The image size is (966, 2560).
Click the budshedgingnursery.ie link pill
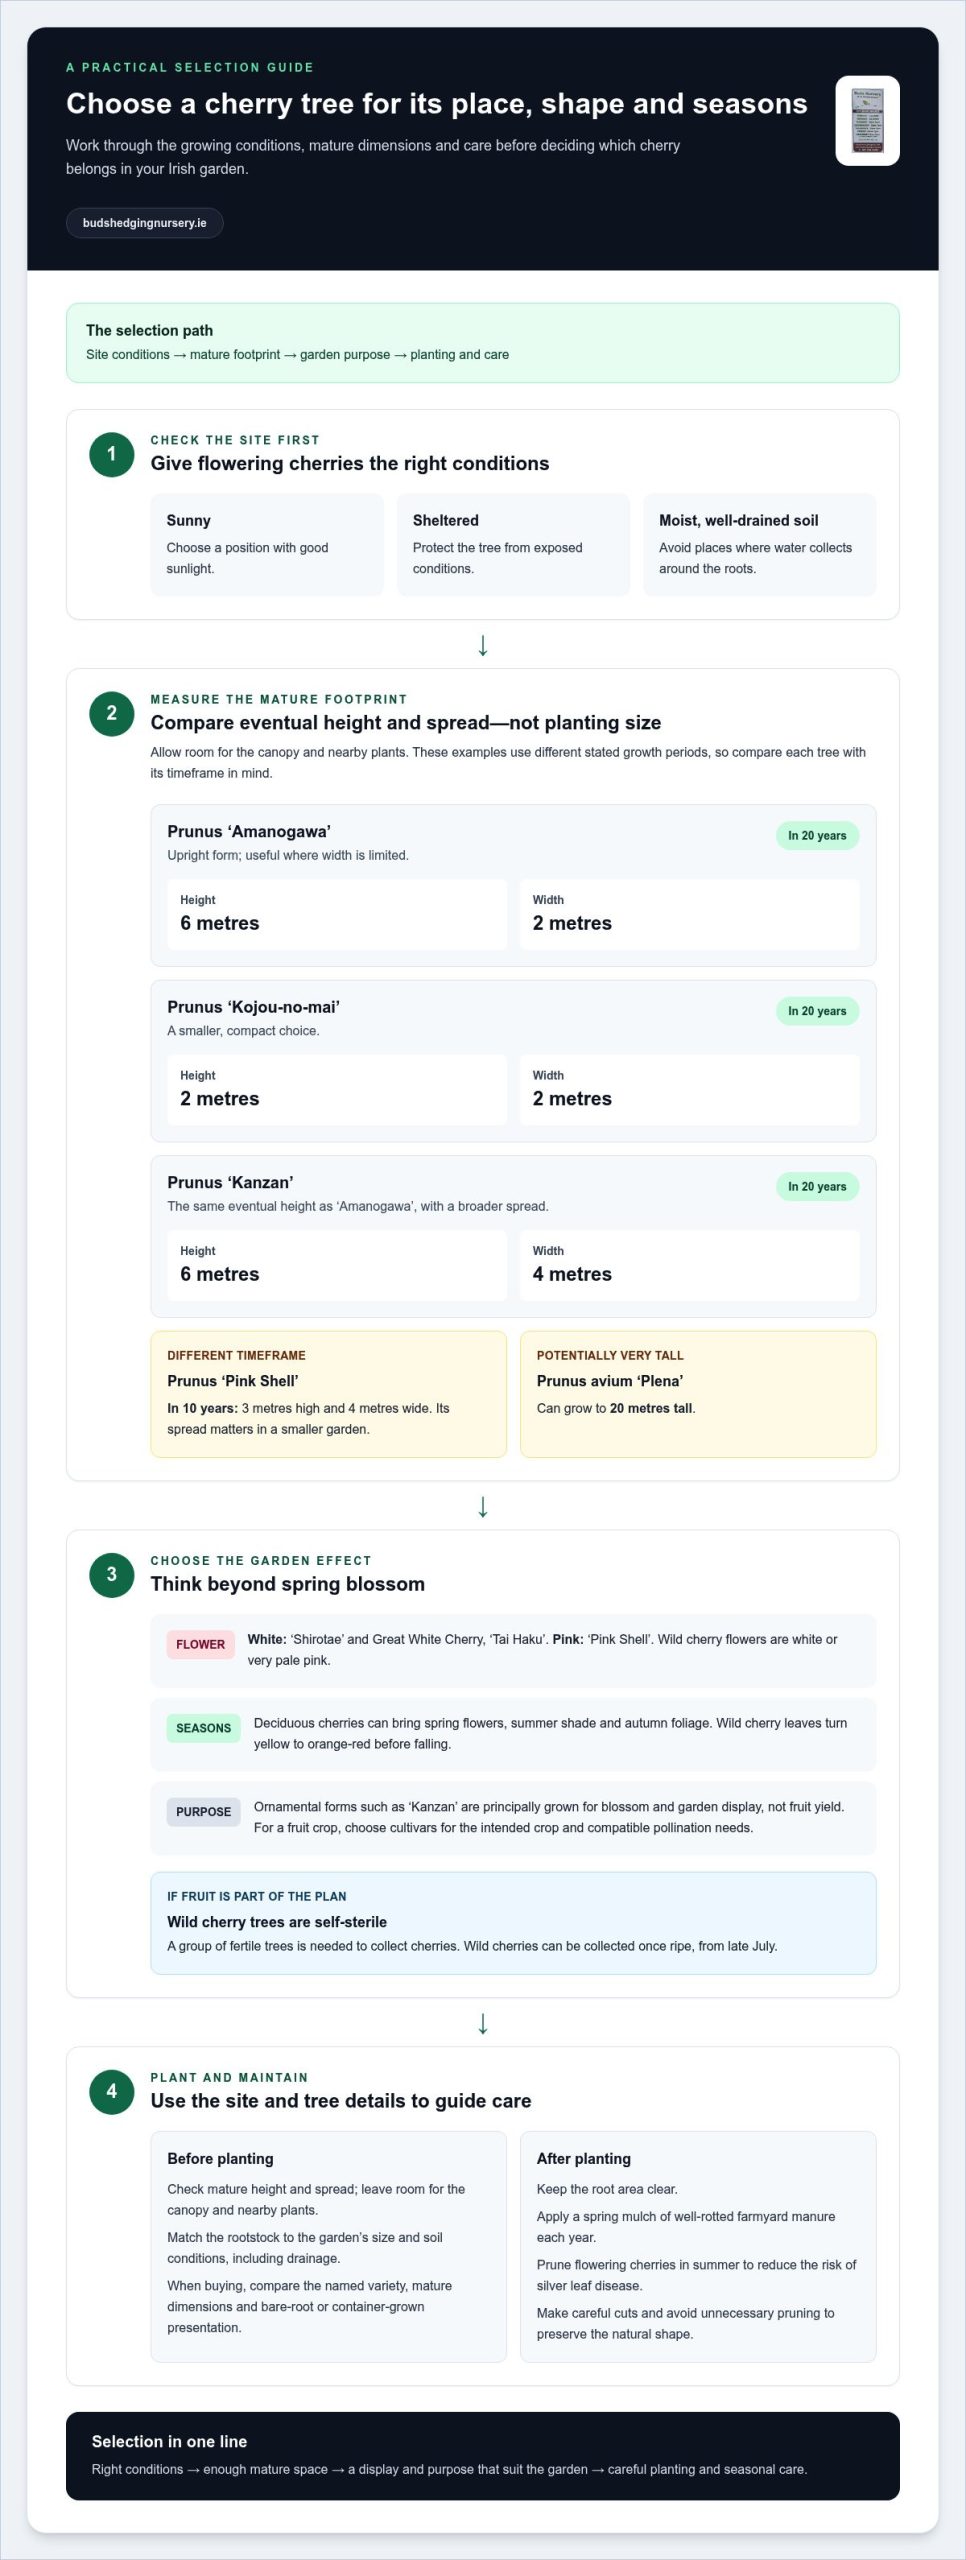coord(145,223)
